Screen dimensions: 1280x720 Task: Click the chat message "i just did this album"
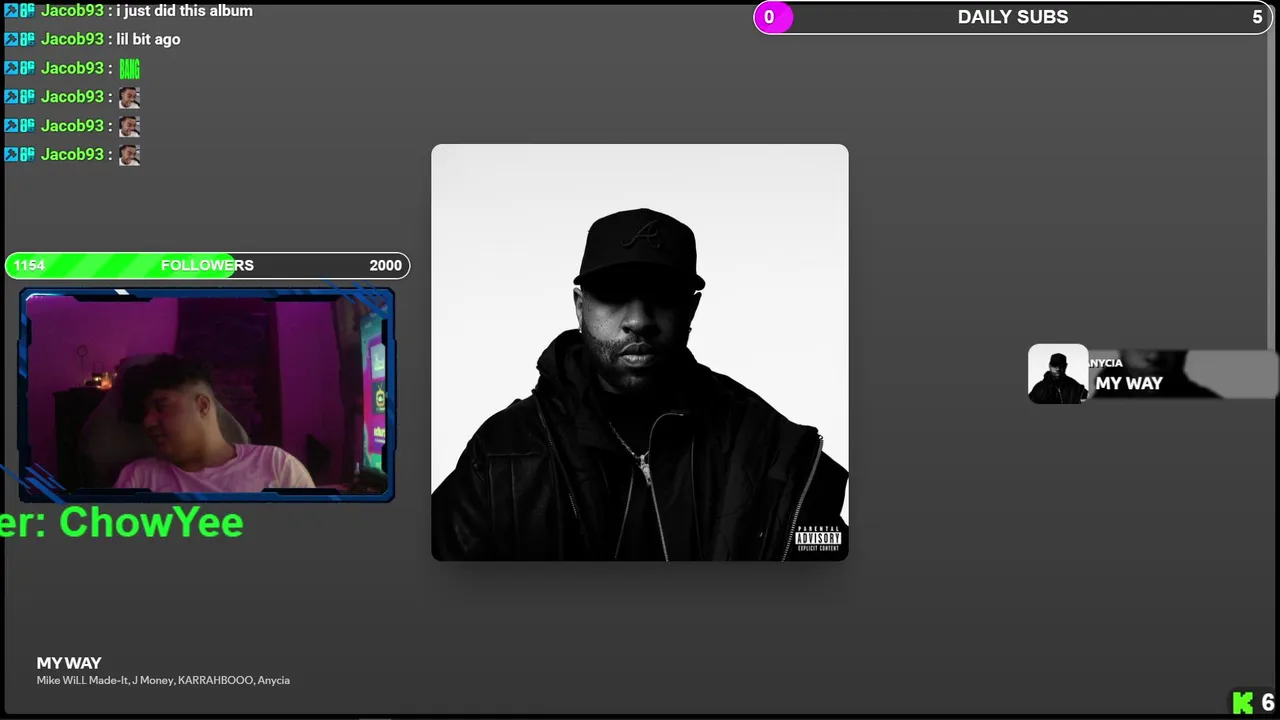184,11
